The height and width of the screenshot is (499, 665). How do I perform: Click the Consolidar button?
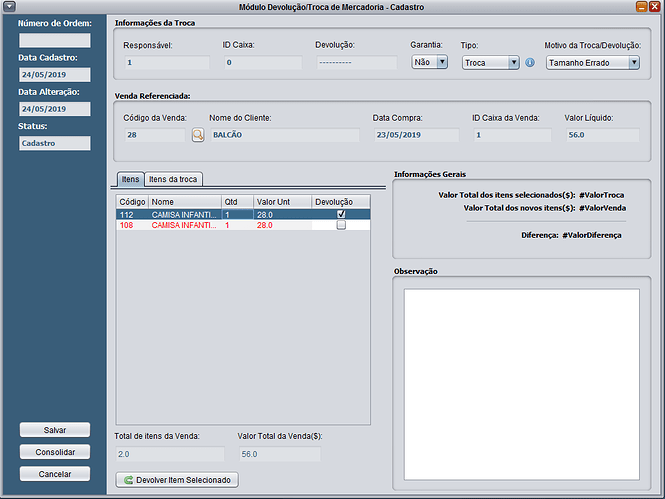[55, 452]
